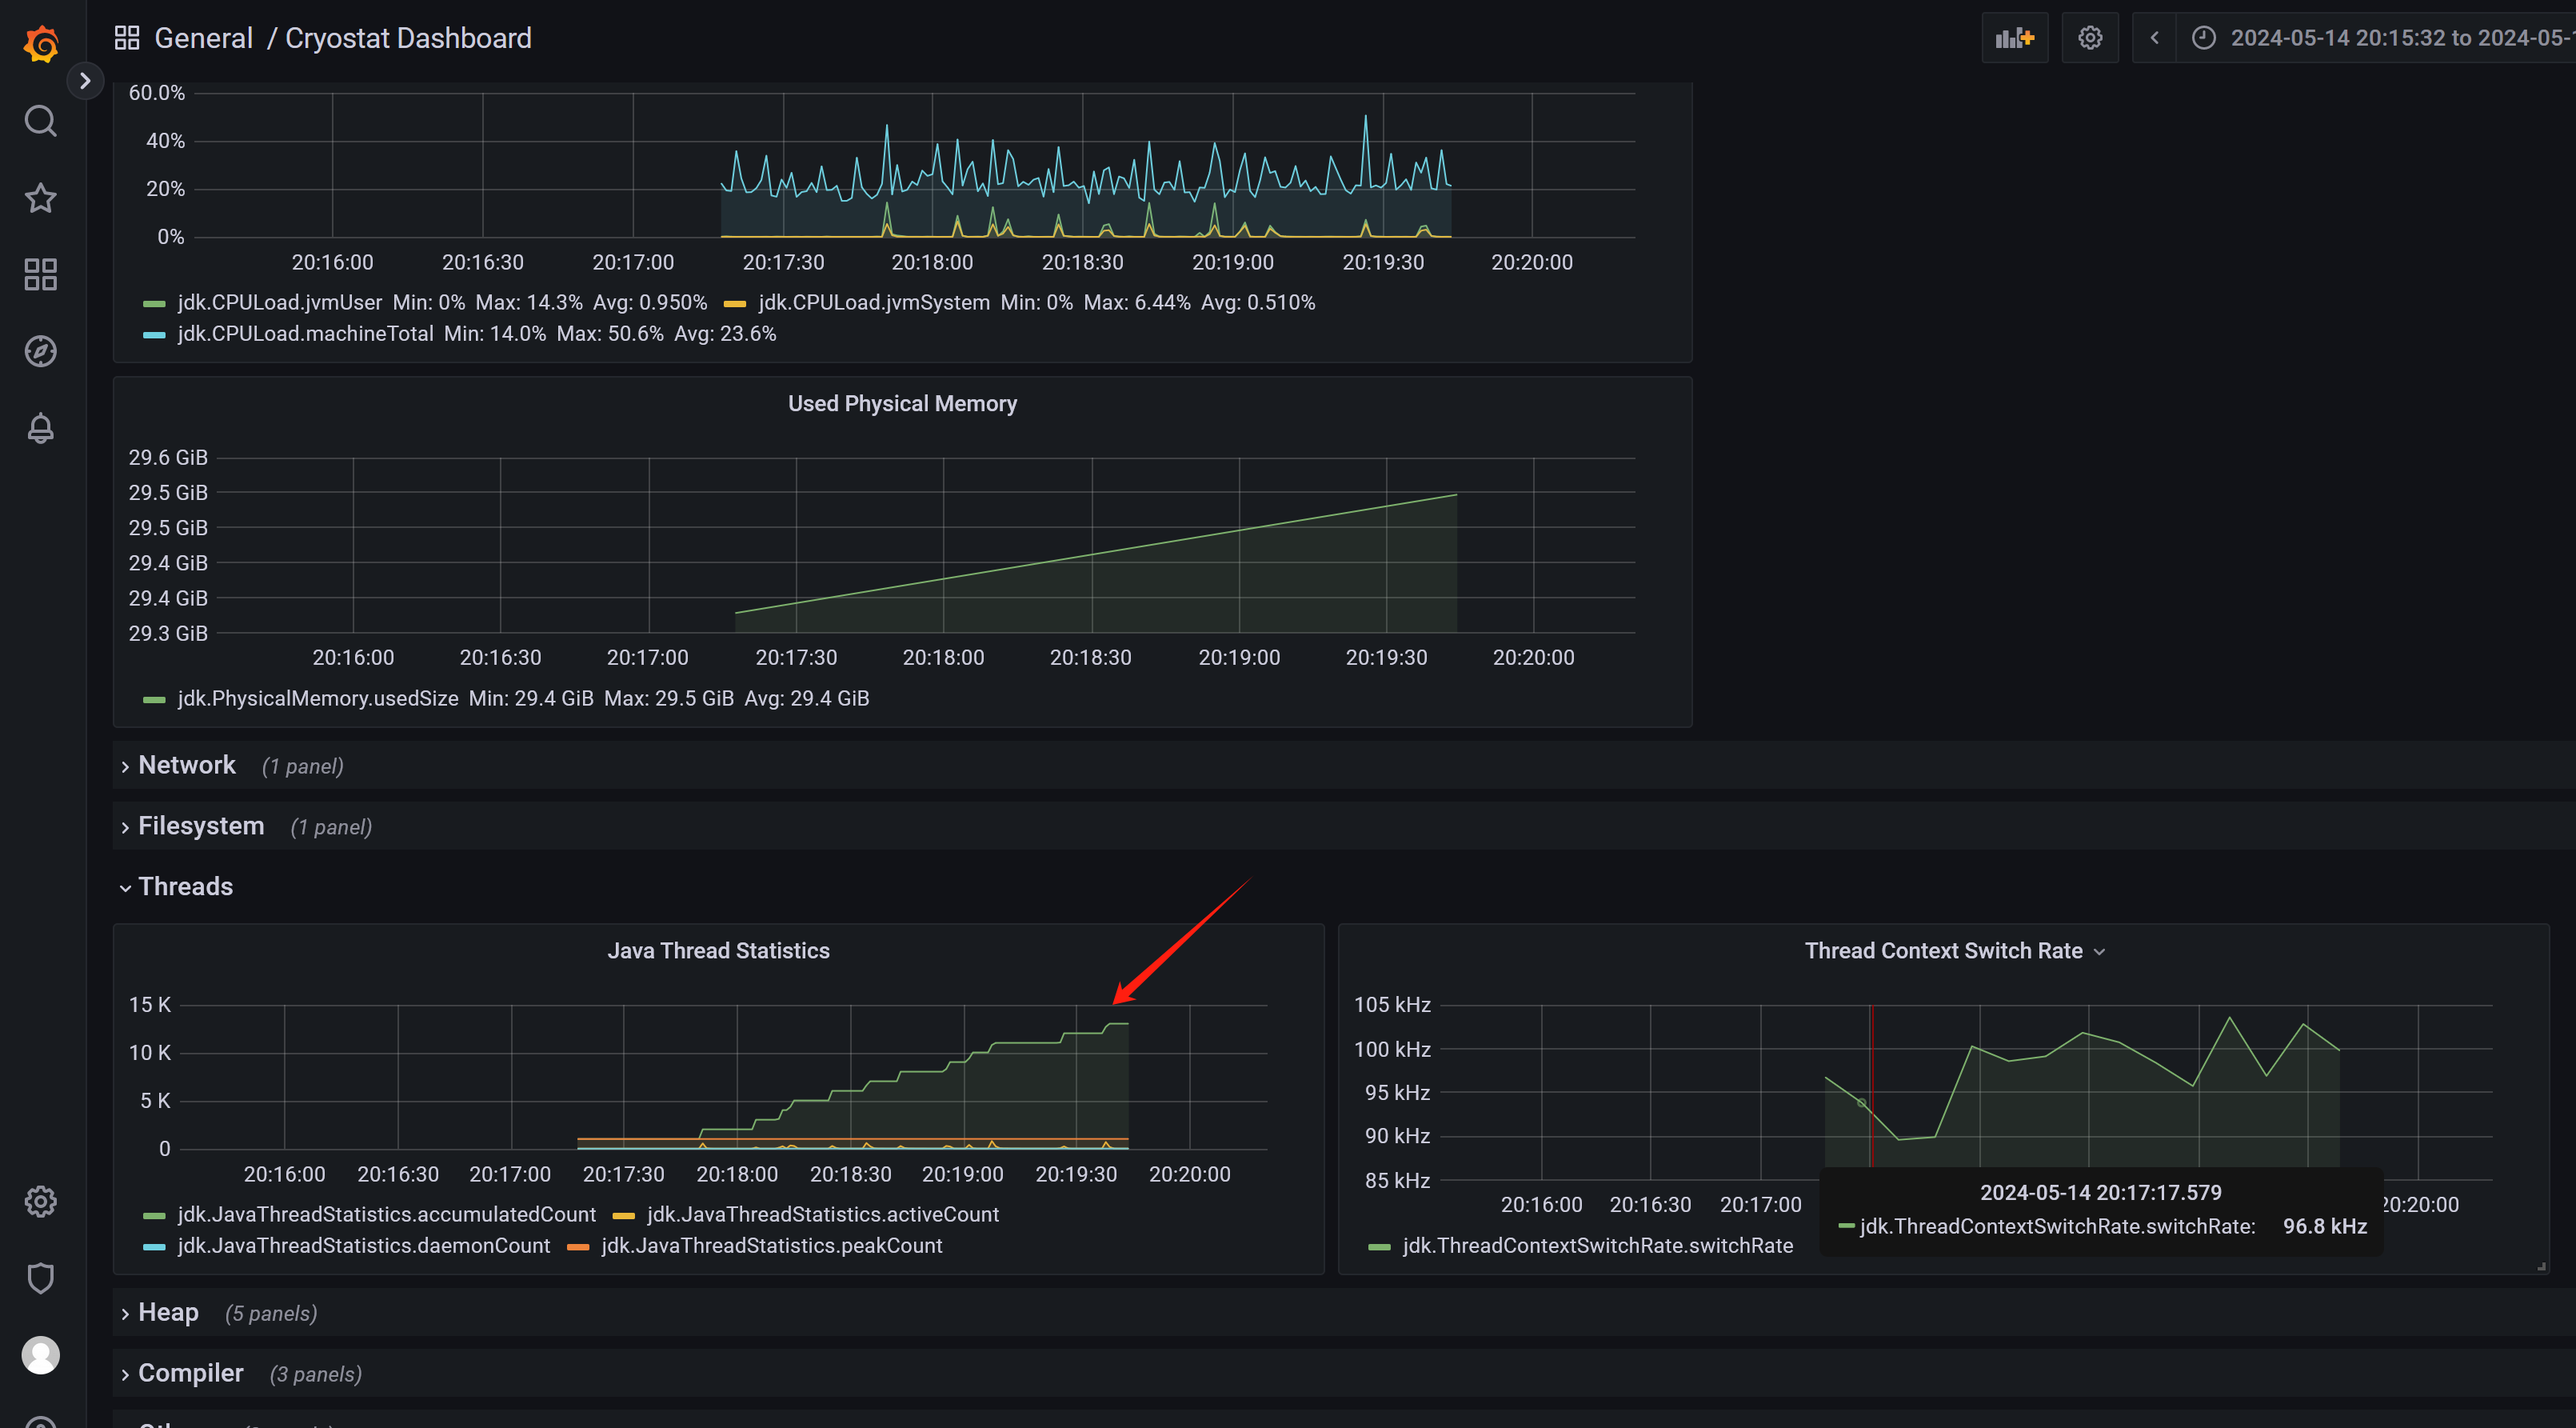
Task: Click the General folder breadcrumb
Action: pyautogui.click(x=203, y=38)
